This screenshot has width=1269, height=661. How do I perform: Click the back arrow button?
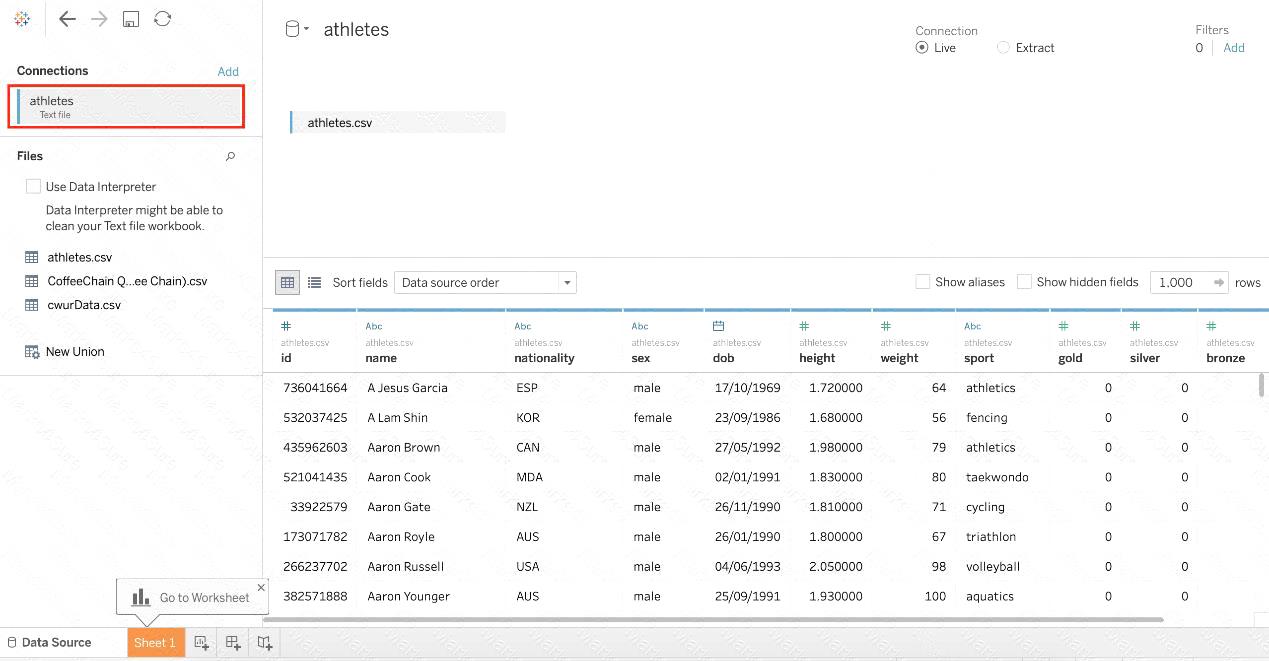67,19
